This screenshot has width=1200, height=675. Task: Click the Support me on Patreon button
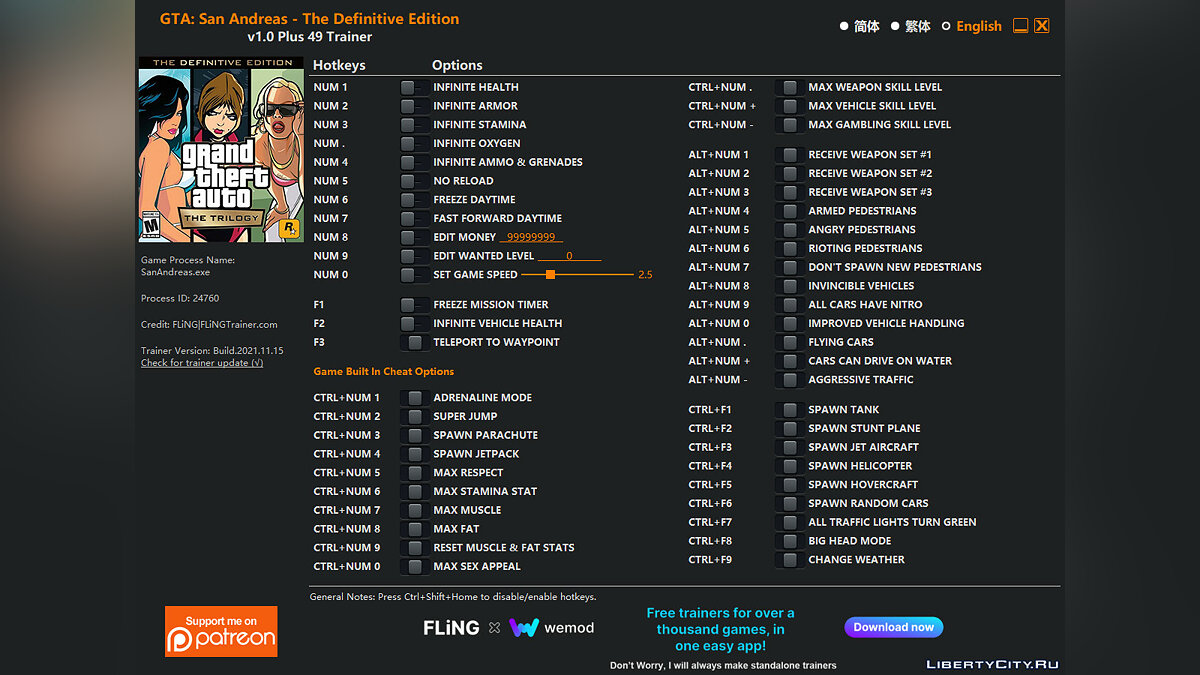(221, 631)
